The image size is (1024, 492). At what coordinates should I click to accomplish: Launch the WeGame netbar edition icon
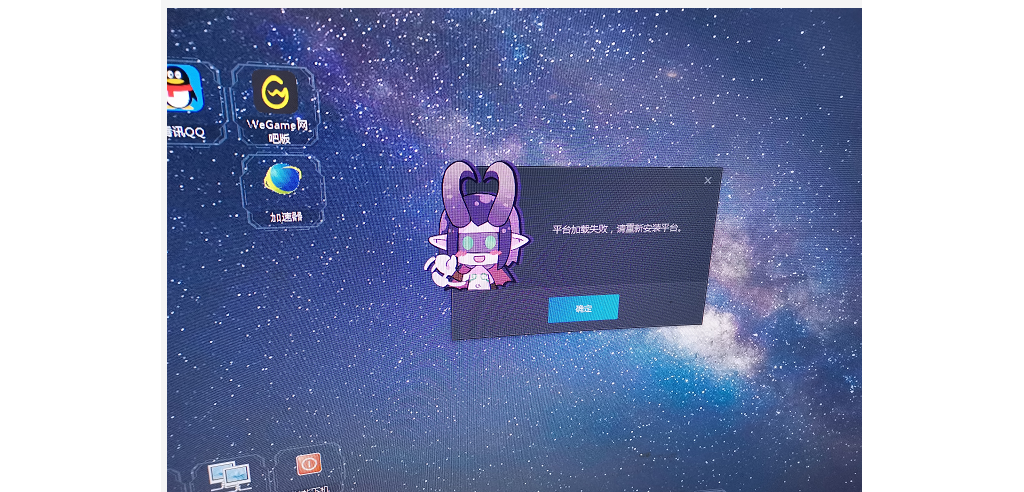click(275, 92)
